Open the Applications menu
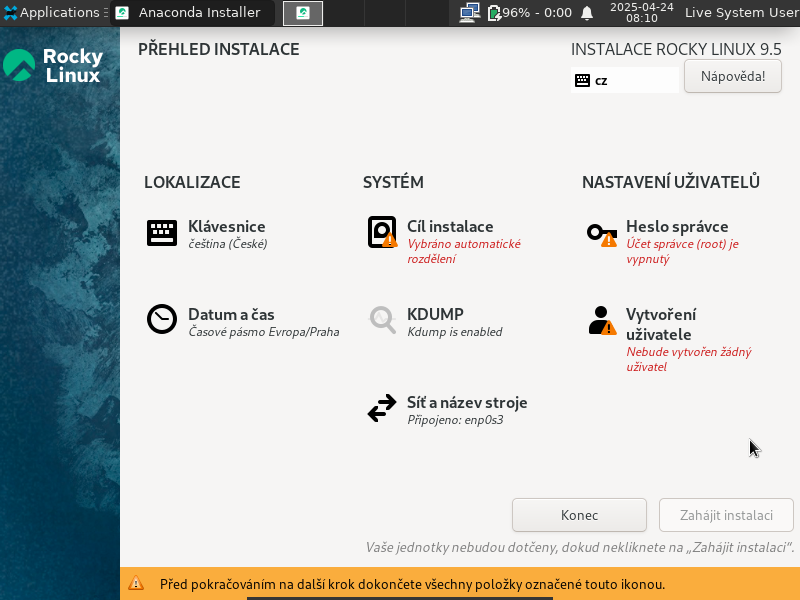This screenshot has width=800, height=600. [52, 13]
